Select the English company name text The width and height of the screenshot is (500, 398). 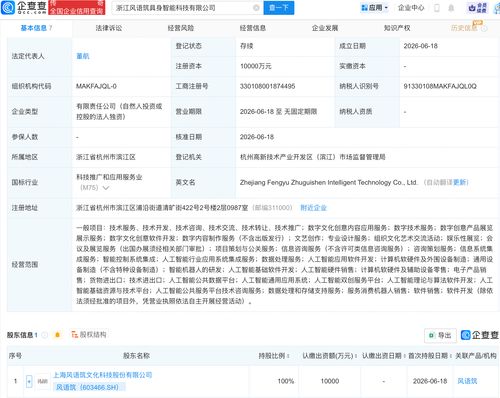(x=328, y=182)
